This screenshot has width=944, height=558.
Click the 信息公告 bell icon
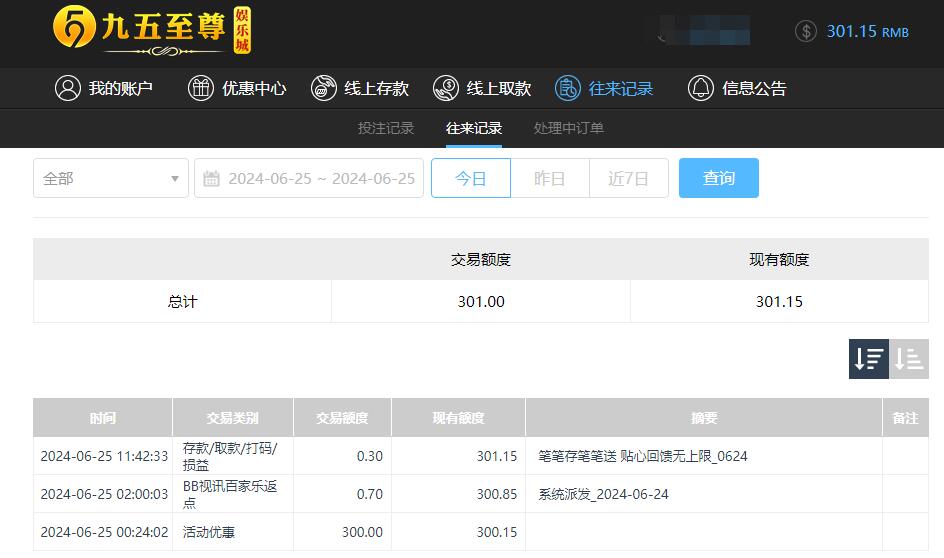pyautogui.click(x=701, y=88)
